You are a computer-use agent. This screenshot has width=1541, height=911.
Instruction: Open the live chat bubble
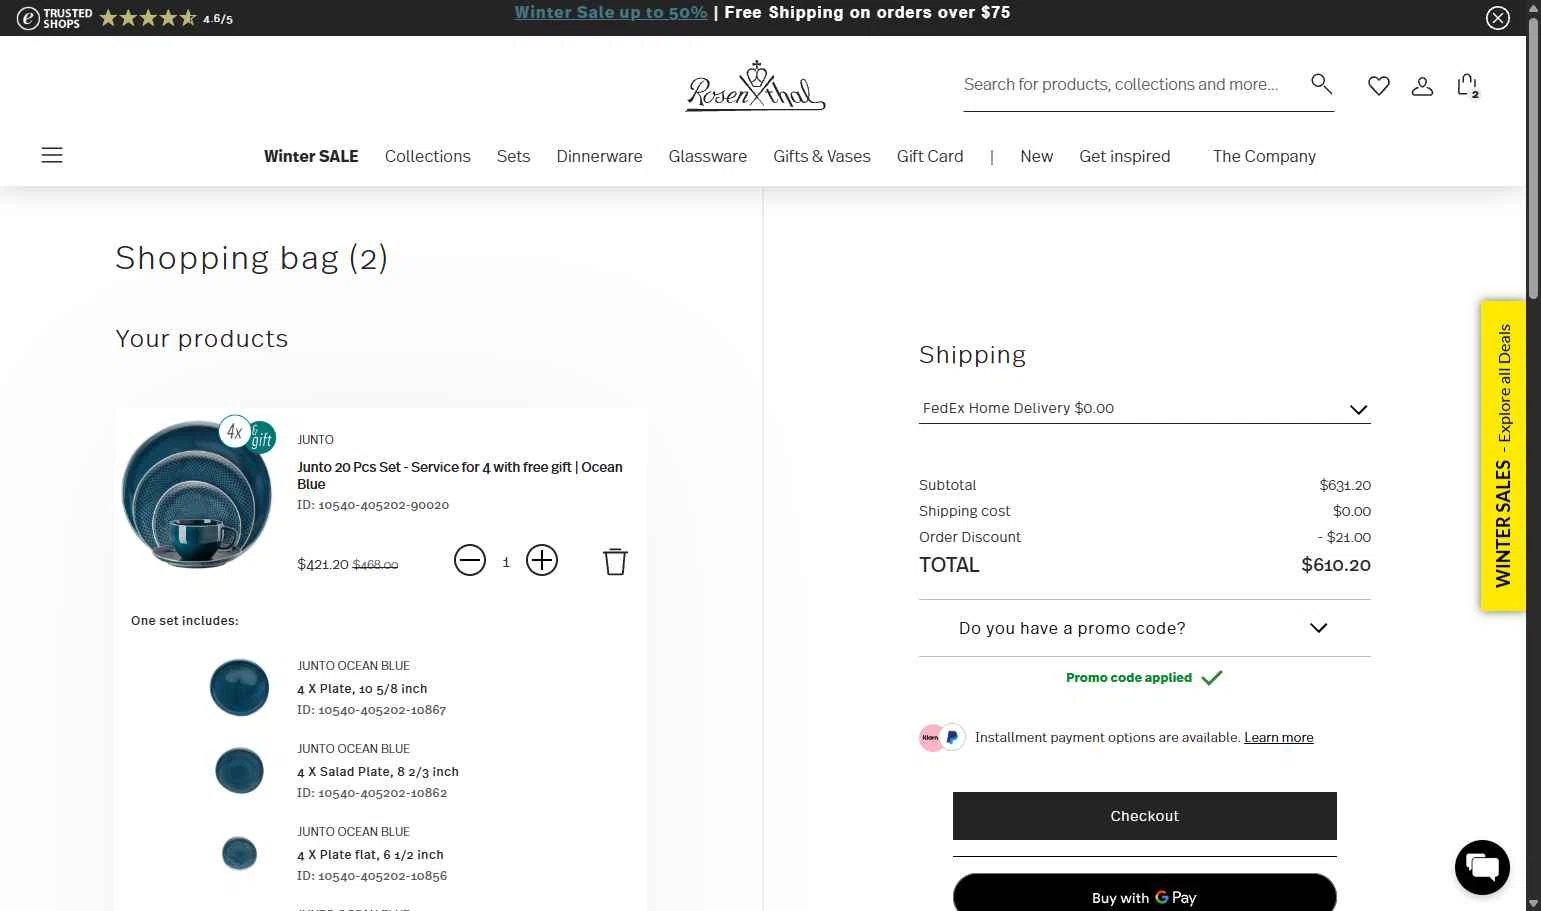(1482, 867)
